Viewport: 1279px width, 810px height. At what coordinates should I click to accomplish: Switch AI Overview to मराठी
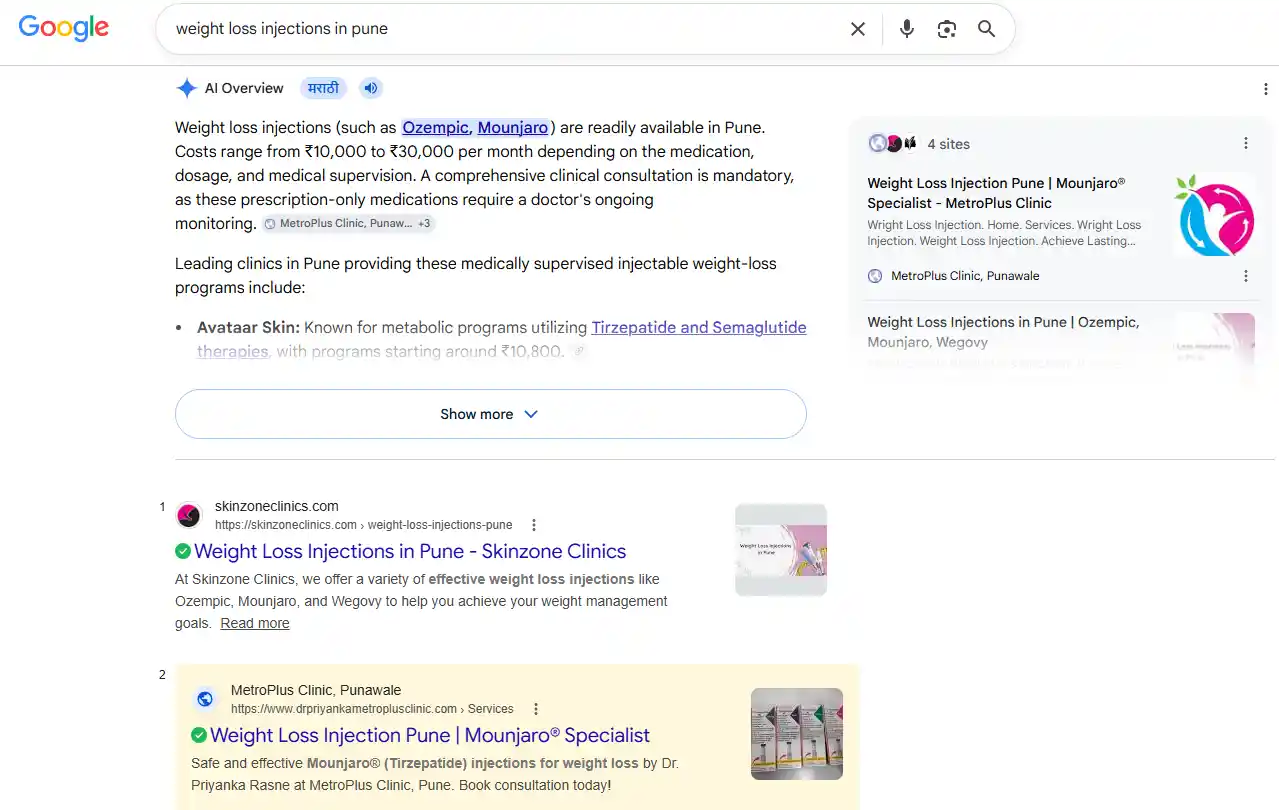pyautogui.click(x=323, y=88)
